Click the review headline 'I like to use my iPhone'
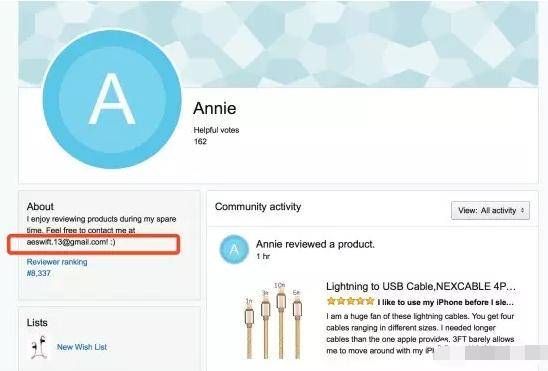The image size is (548, 371). (x=446, y=302)
